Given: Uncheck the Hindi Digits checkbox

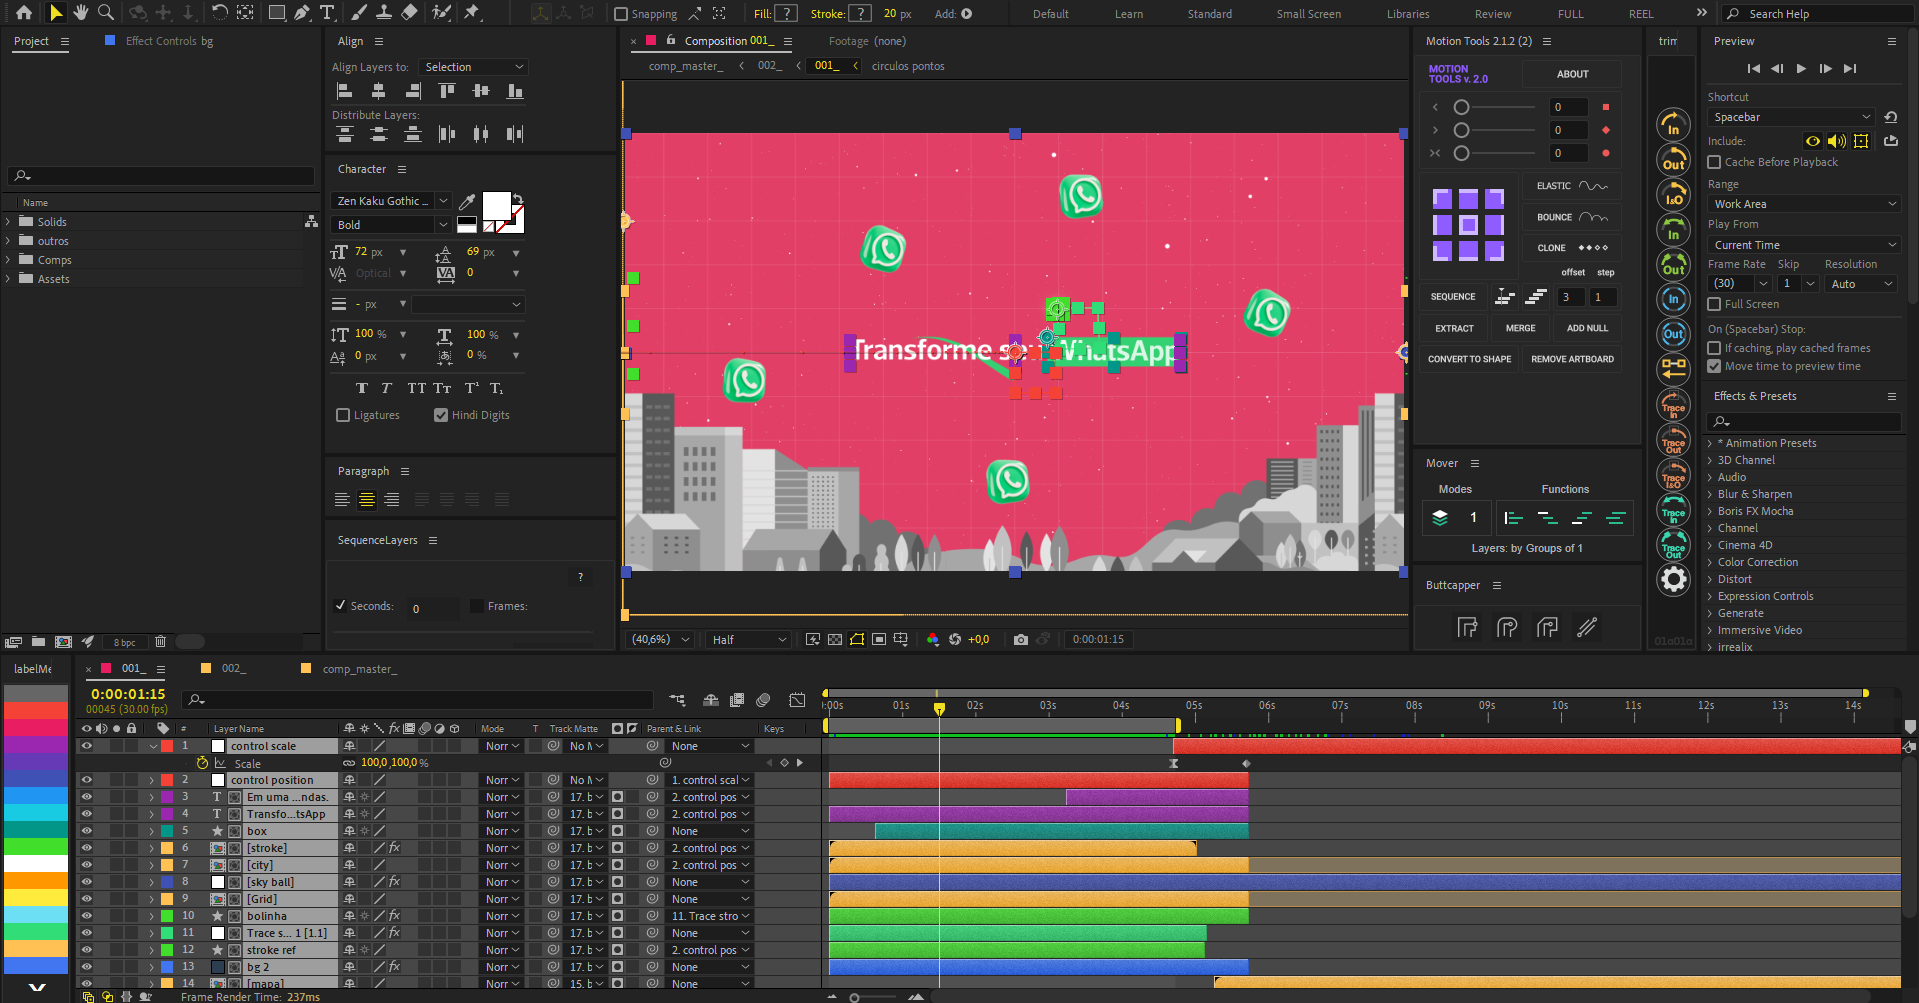Looking at the screenshot, I should 441,415.
